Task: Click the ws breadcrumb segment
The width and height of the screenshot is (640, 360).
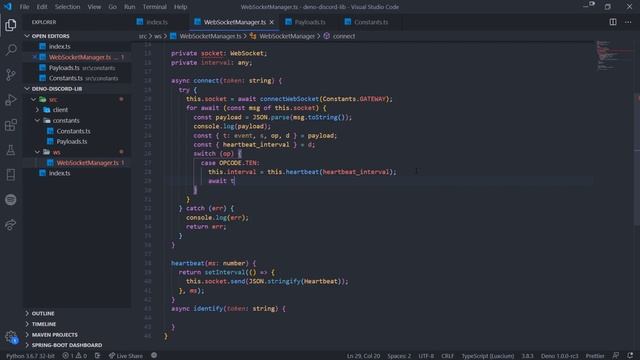Action: [158, 36]
